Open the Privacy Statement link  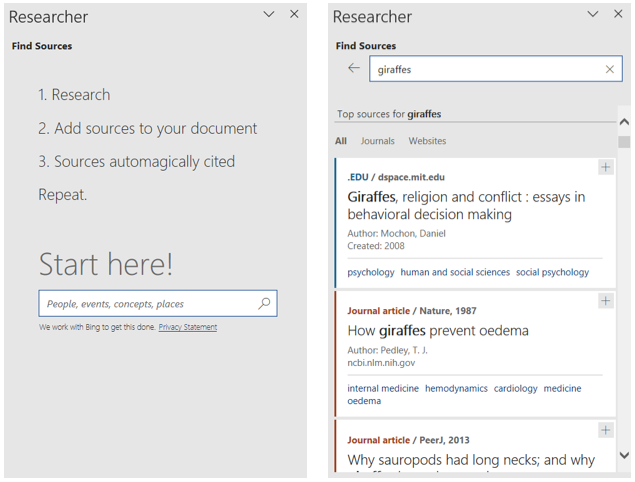coord(188,327)
